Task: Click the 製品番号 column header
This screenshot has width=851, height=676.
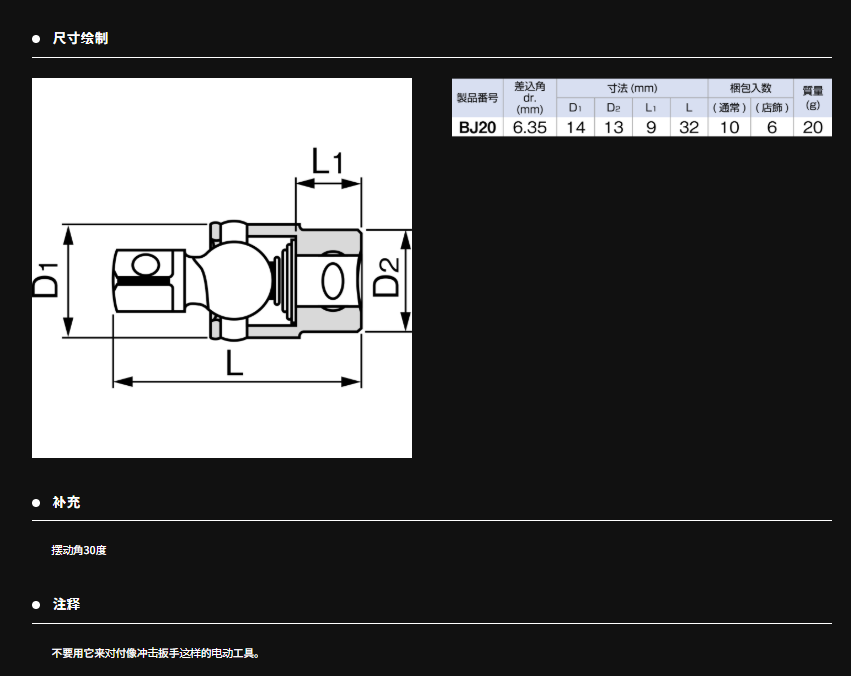Action: click(x=477, y=98)
